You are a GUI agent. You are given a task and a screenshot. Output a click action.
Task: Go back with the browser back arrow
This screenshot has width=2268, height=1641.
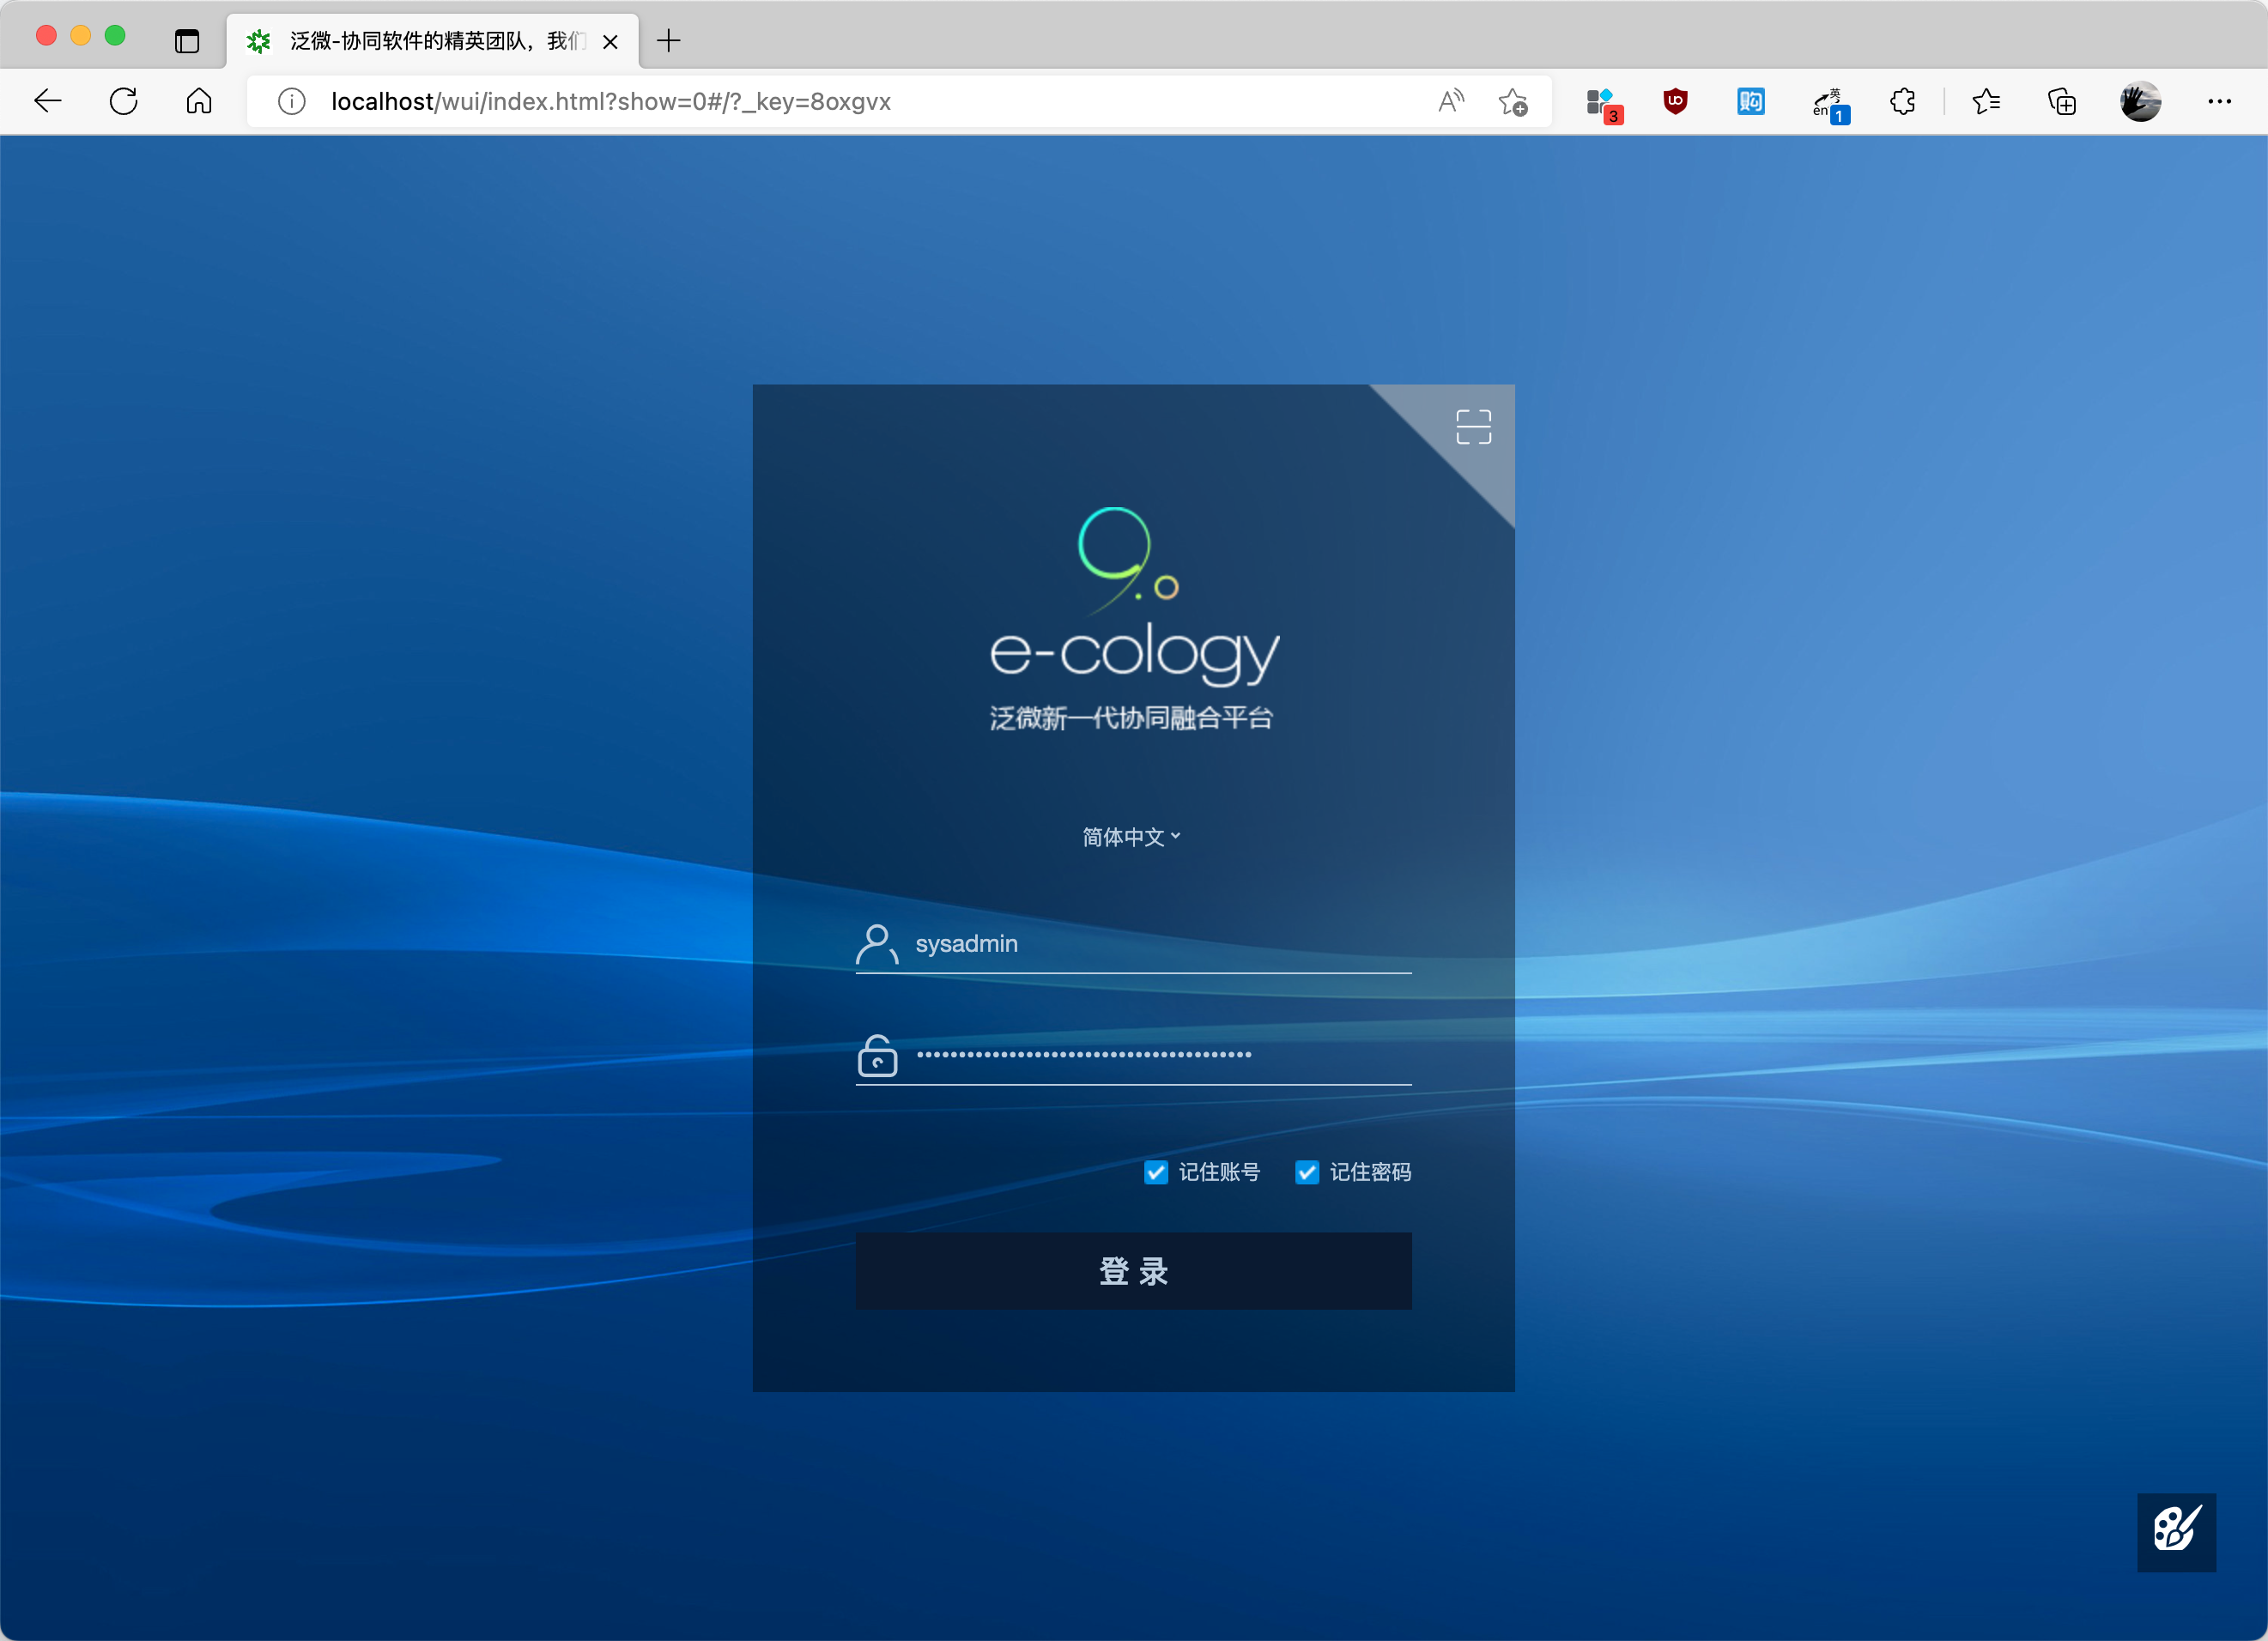tap(48, 101)
